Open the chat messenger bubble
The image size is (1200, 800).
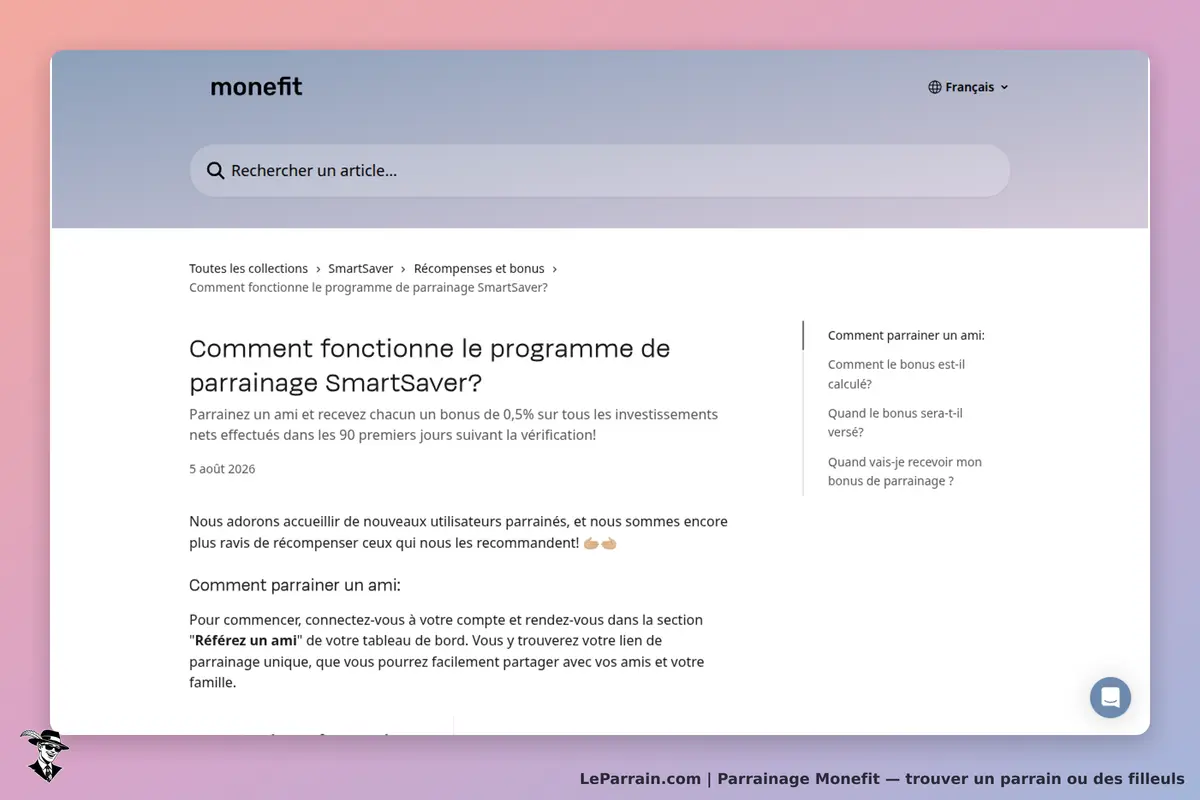1110,697
